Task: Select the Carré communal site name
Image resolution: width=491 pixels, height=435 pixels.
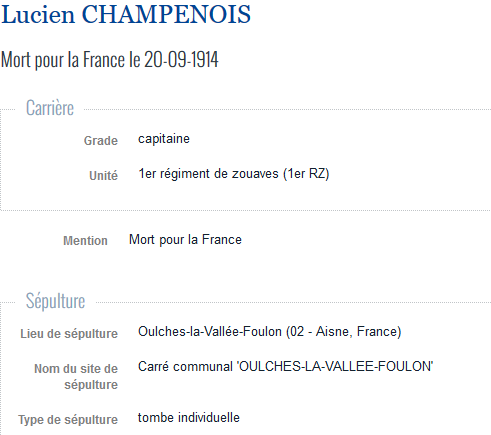Action: point(286,367)
